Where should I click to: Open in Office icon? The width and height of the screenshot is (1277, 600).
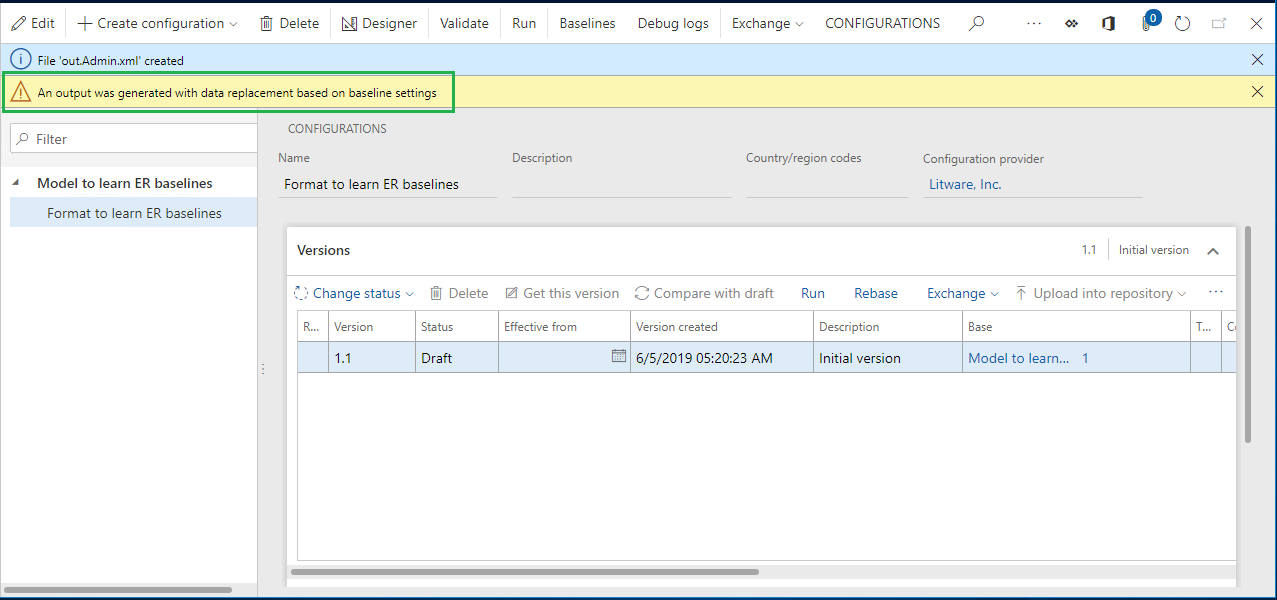[1108, 23]
